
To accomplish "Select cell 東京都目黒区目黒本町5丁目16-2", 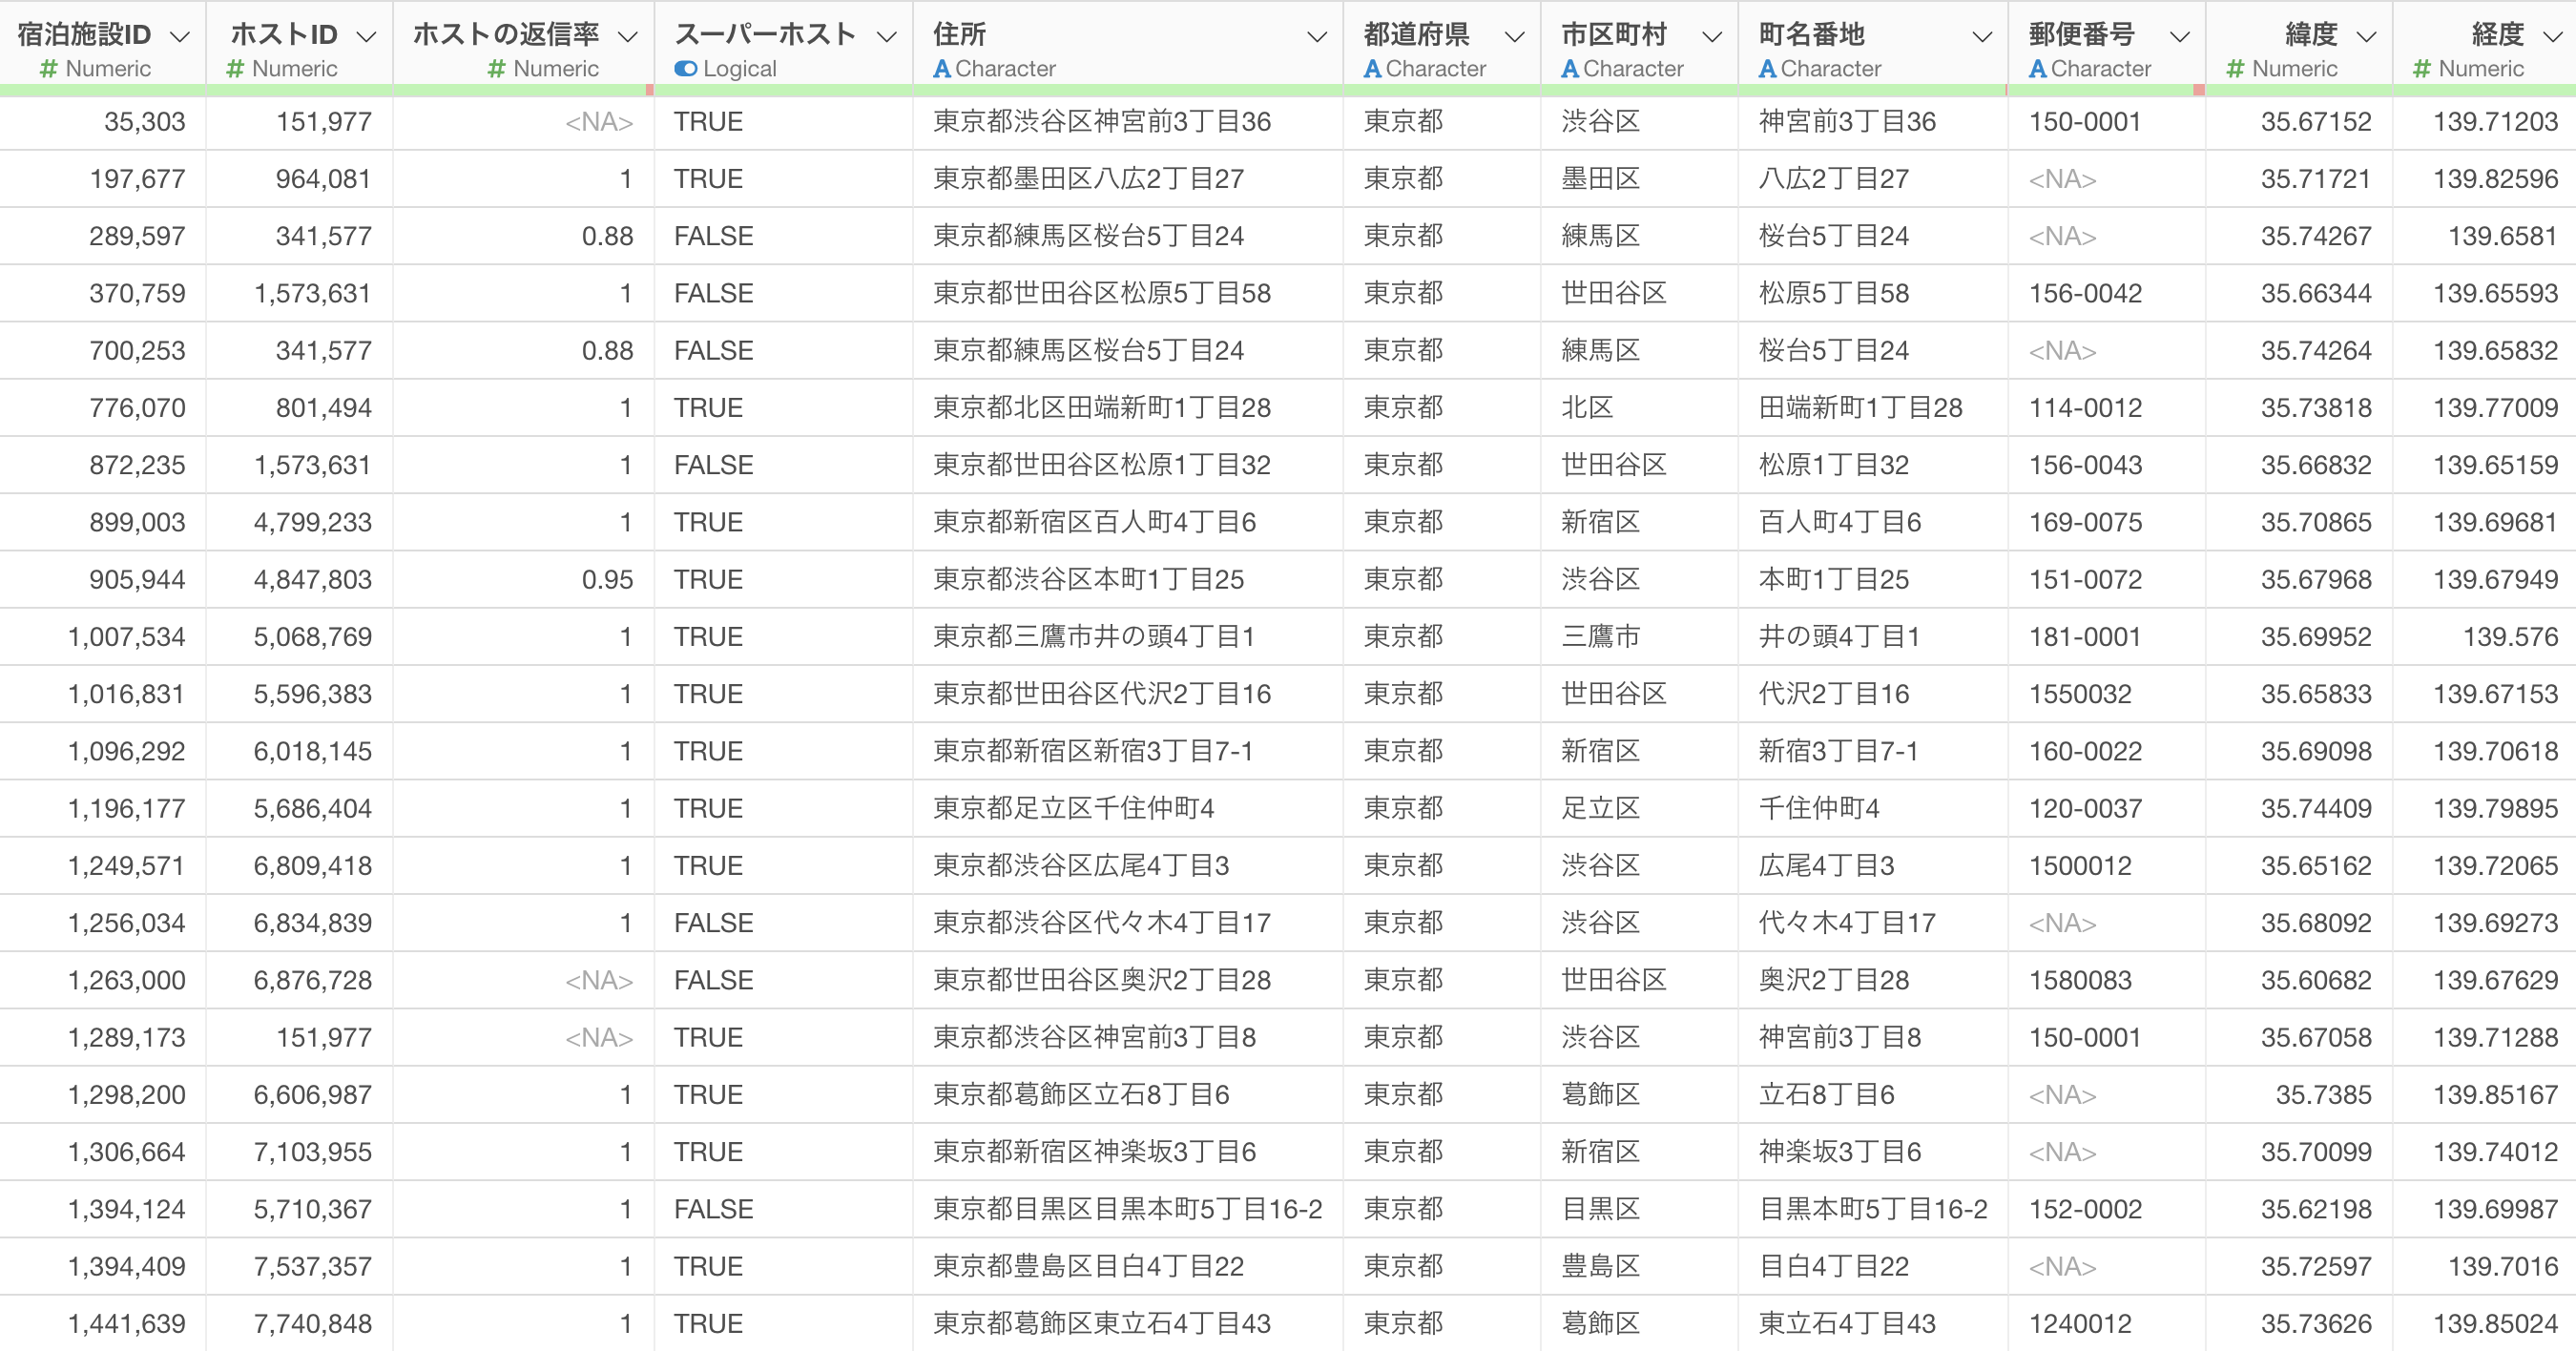I will pyautogui.click(x=1127, y=1209).
